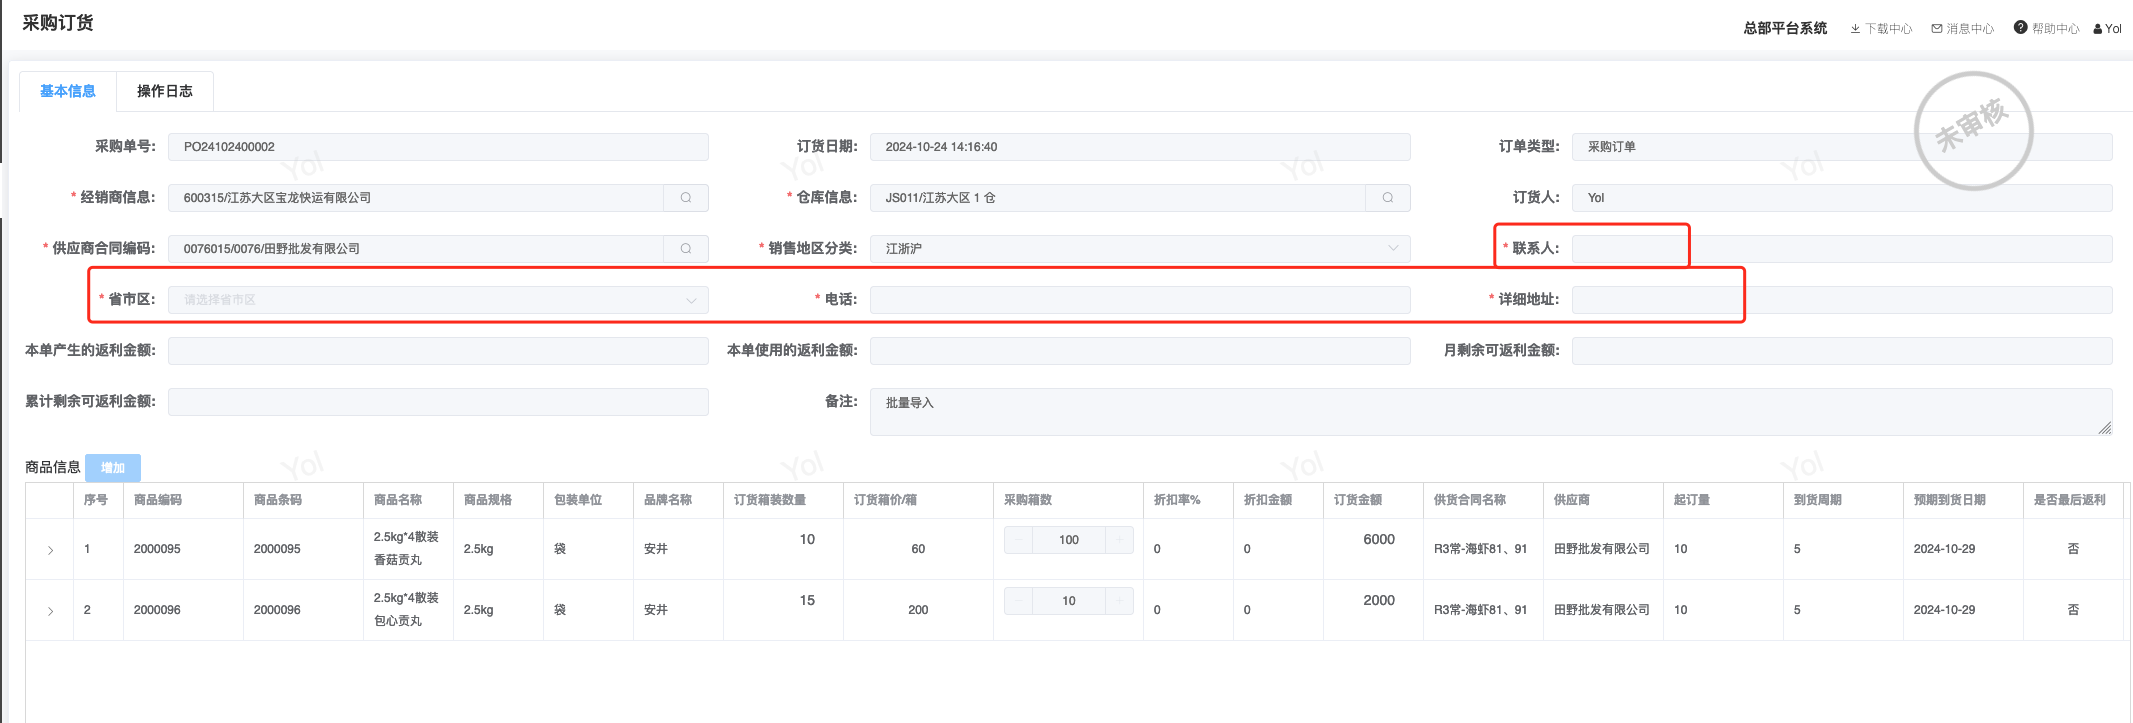Open 下载中心 via its download icon
Screen dimensions: 2133x723
[1855, 29]
